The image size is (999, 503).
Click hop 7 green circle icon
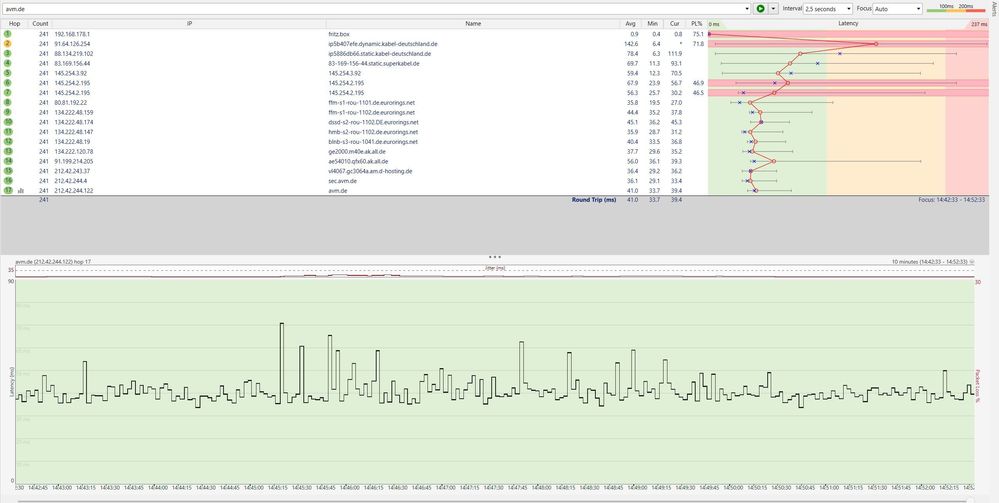[x=8, y=92]
